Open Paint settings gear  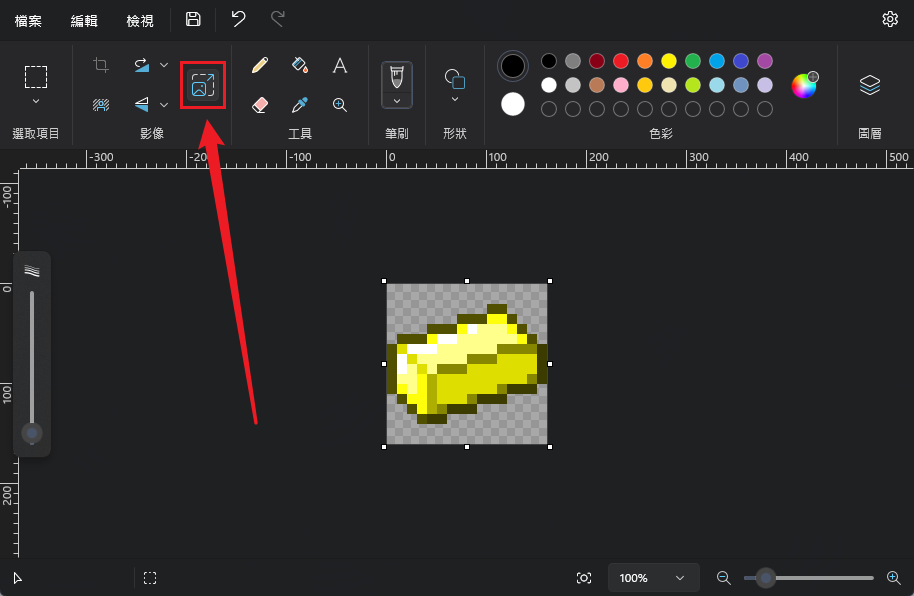[890, 19]
